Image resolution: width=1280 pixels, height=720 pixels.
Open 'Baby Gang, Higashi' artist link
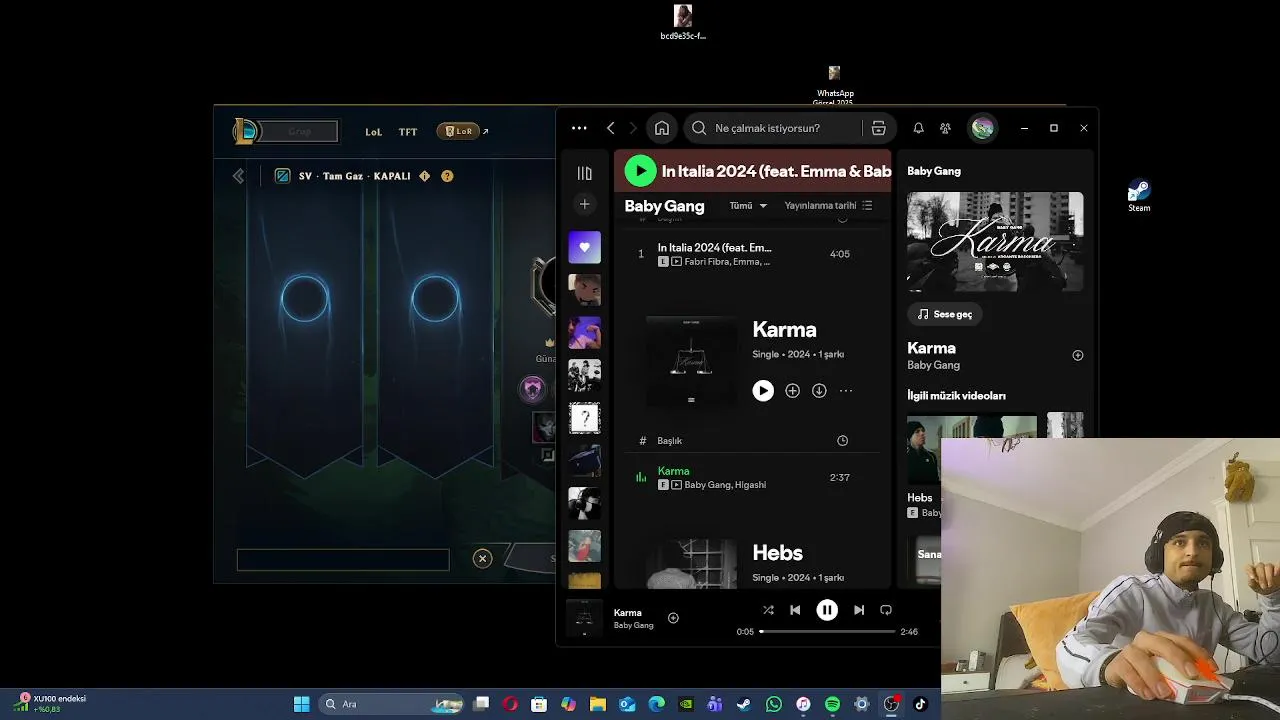coord(725,485)
